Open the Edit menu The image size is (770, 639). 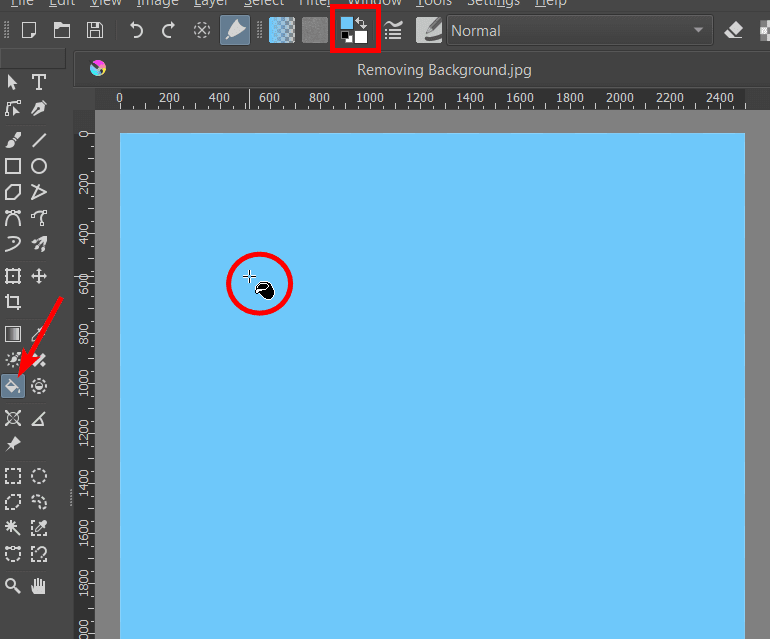[x=62, y=3]
